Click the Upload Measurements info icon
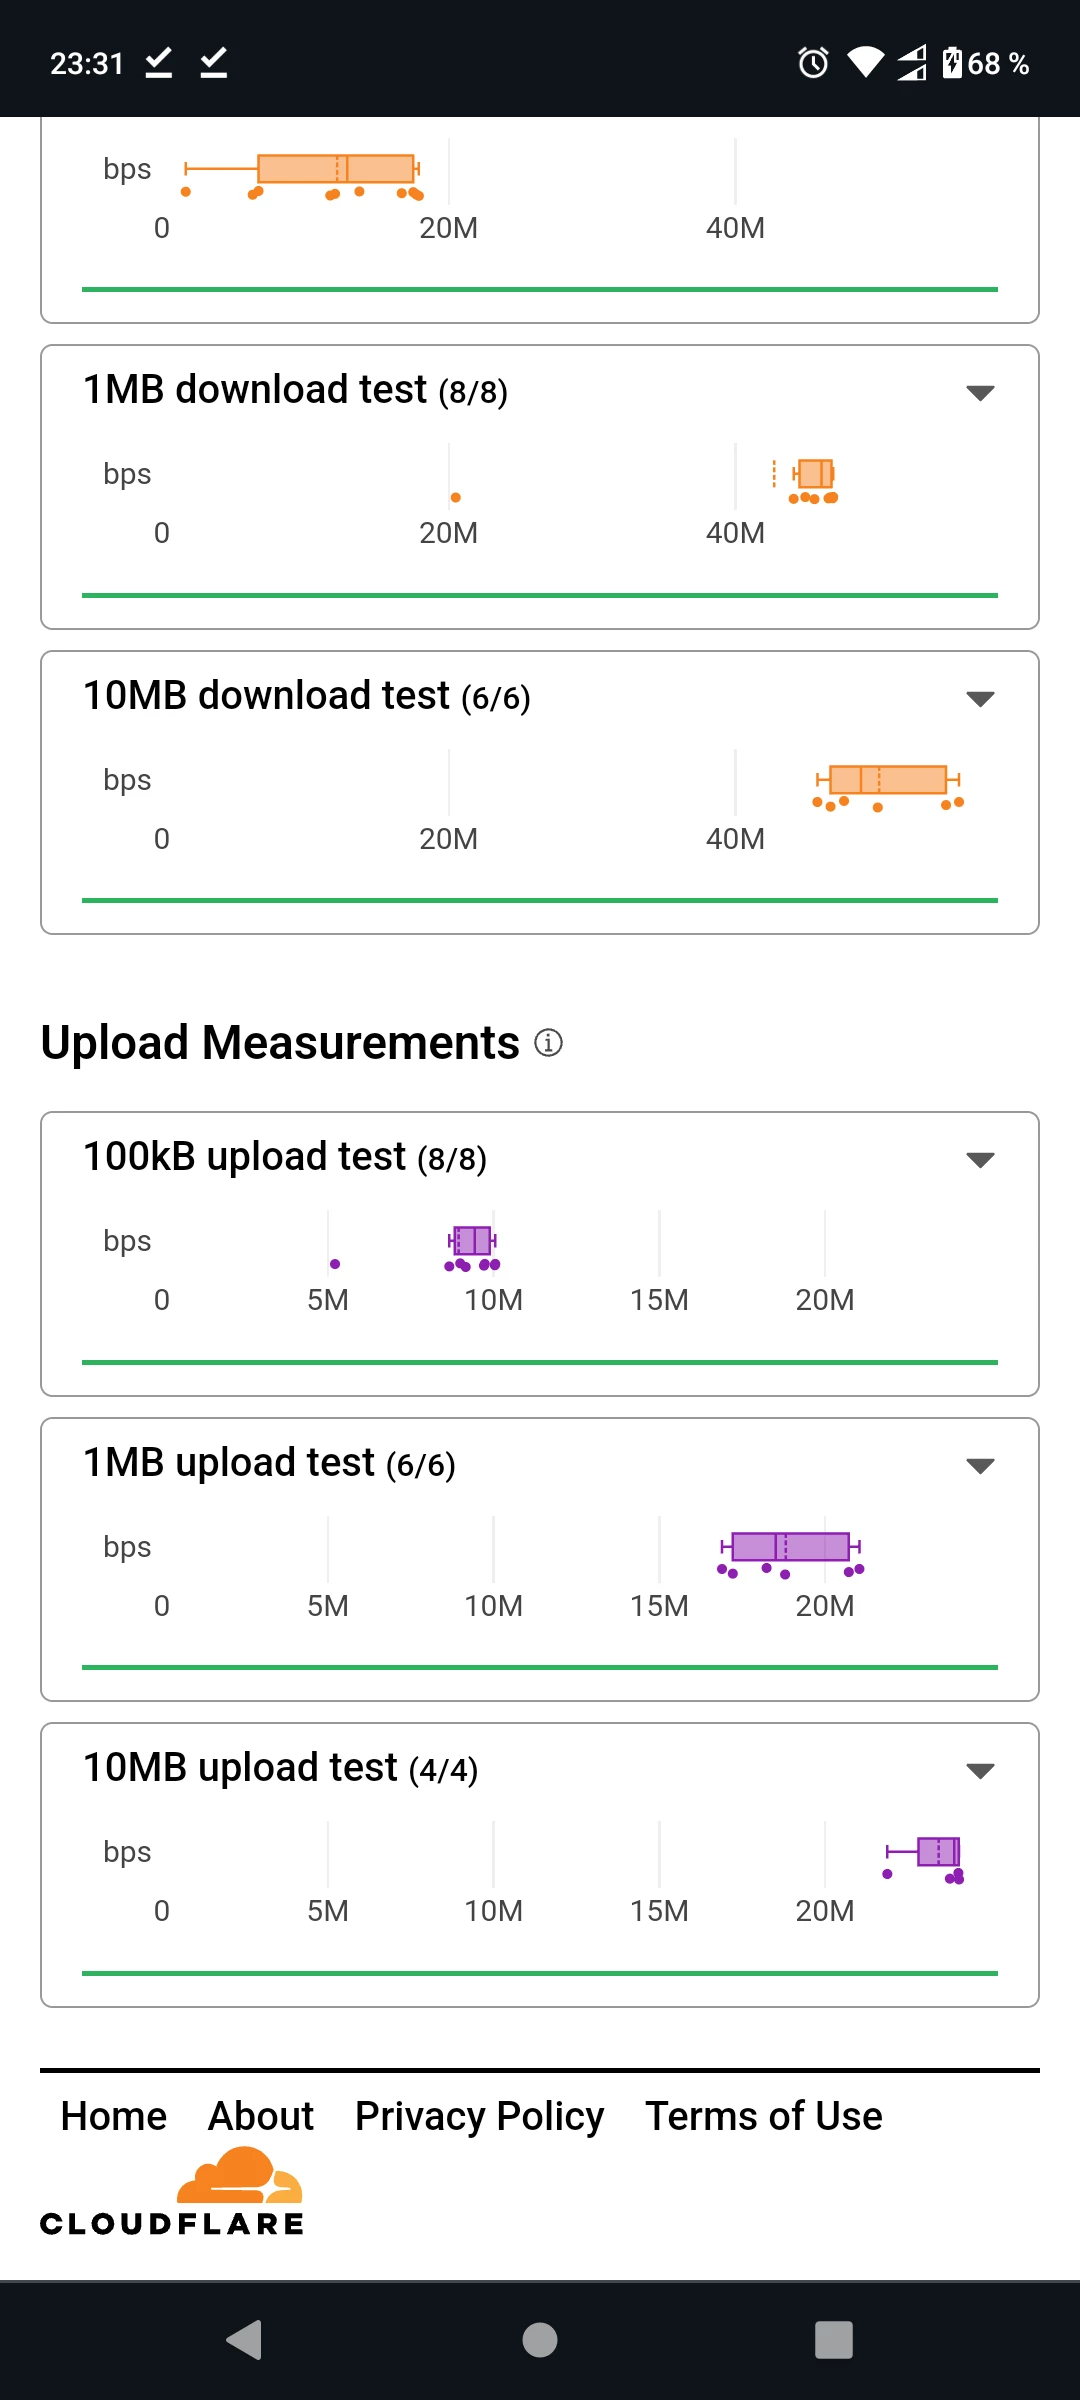 [548, 1043]
